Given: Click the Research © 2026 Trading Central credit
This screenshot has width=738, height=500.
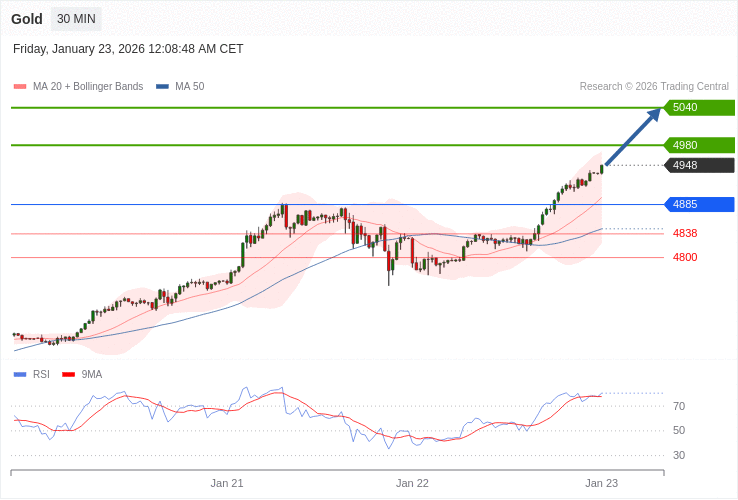Looking at the screenshot, I should (x=654, y=87).
